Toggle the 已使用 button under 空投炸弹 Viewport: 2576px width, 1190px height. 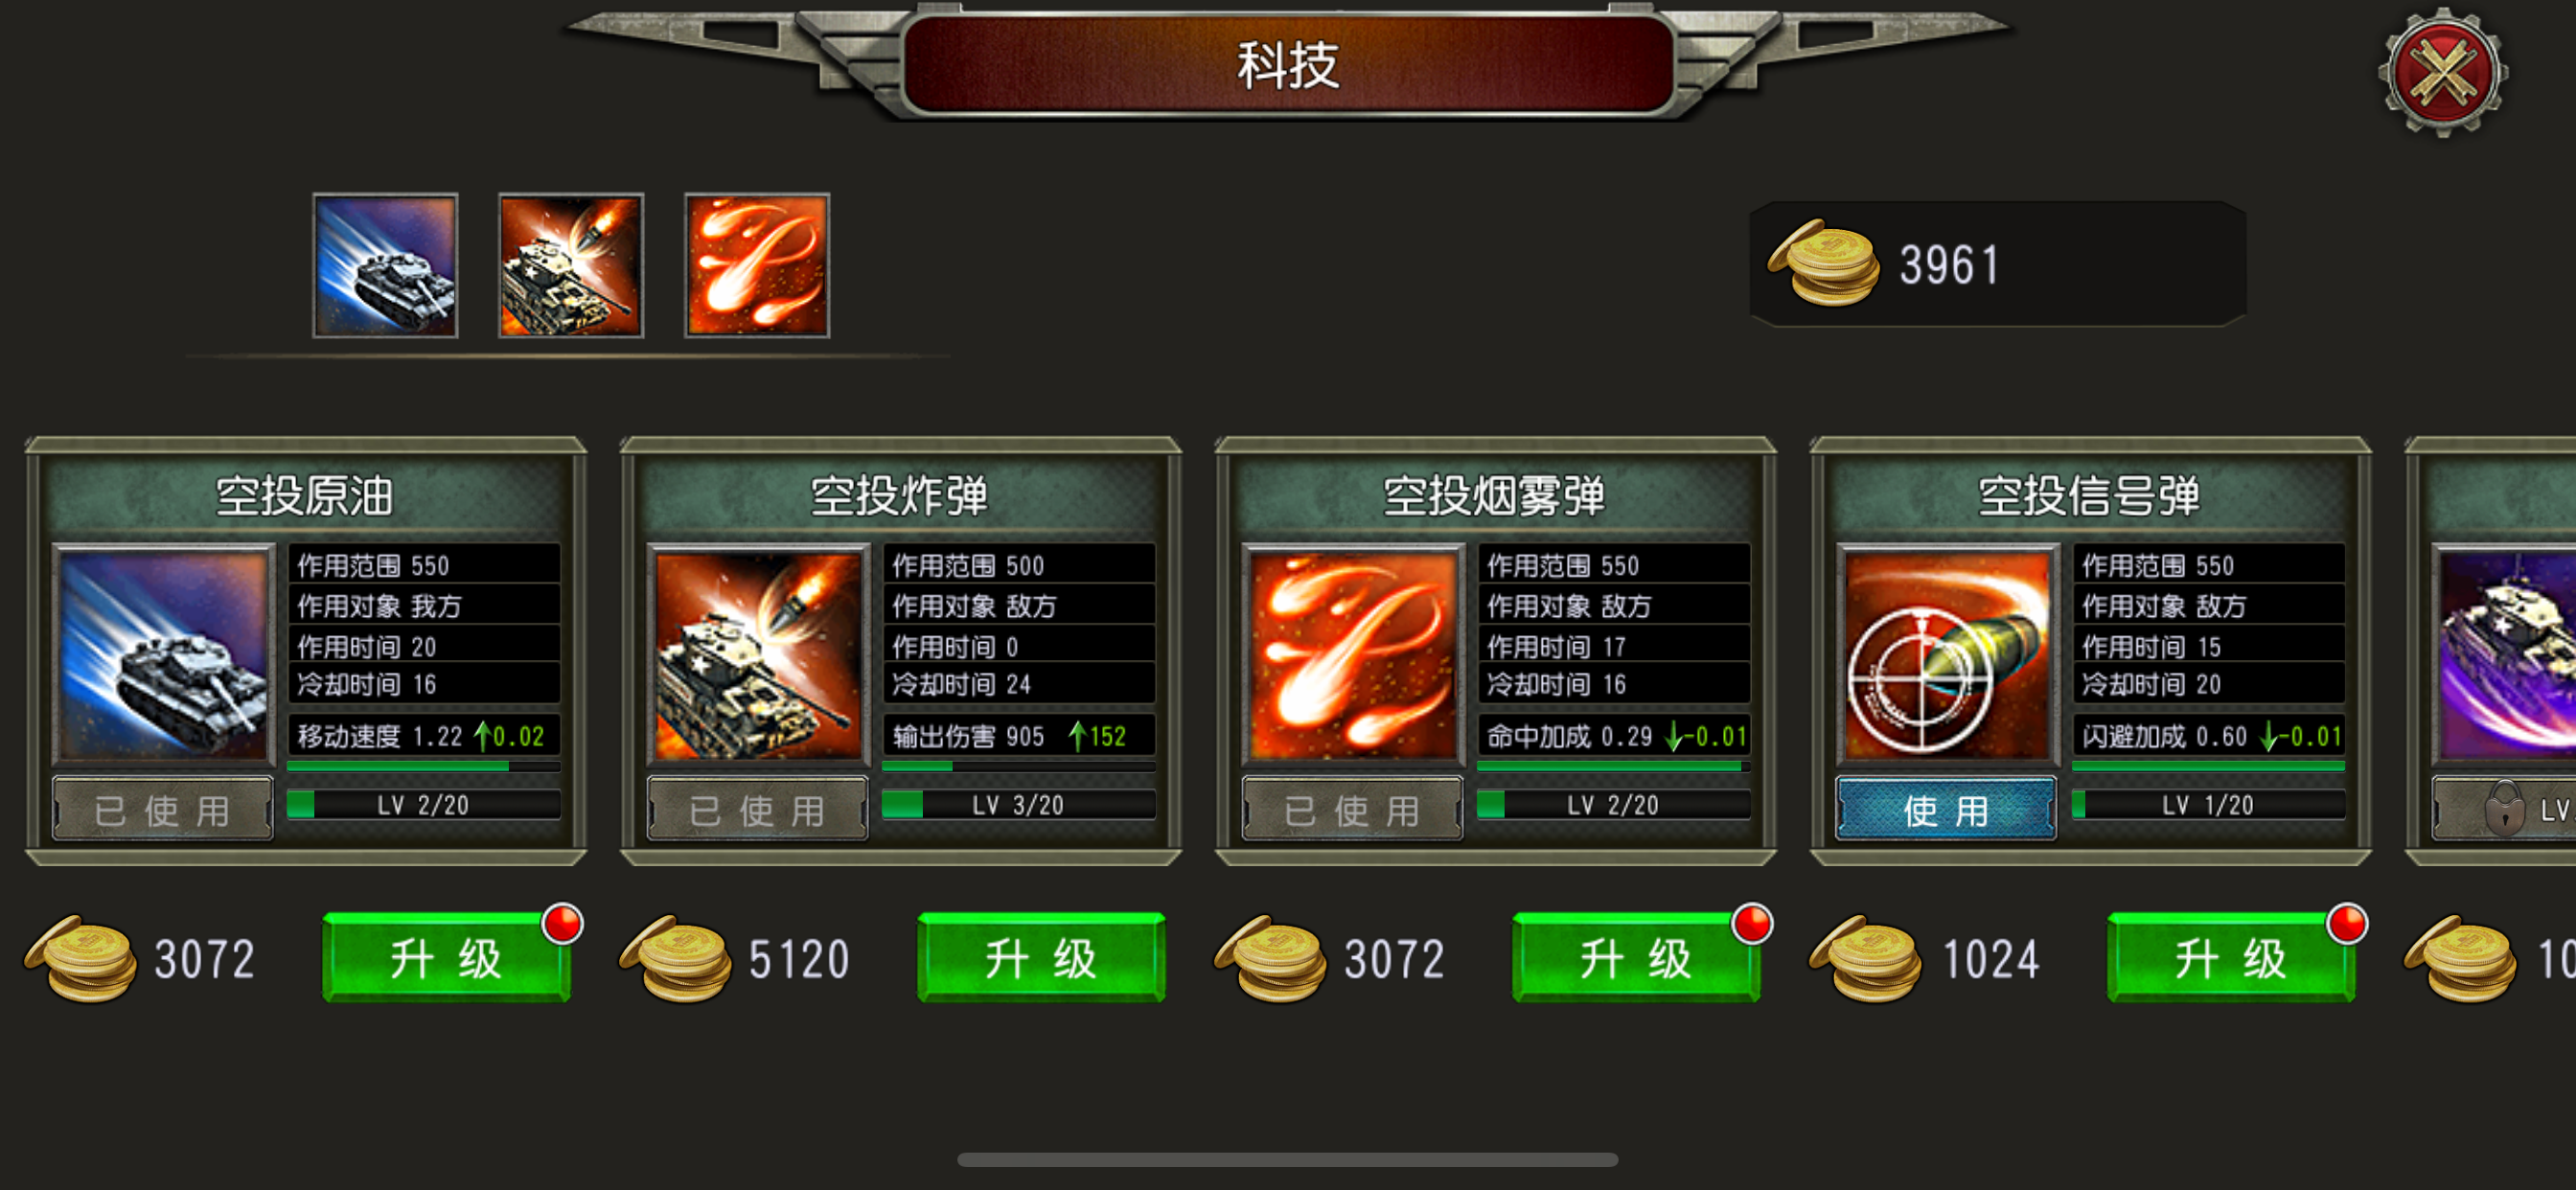[757, 809]
